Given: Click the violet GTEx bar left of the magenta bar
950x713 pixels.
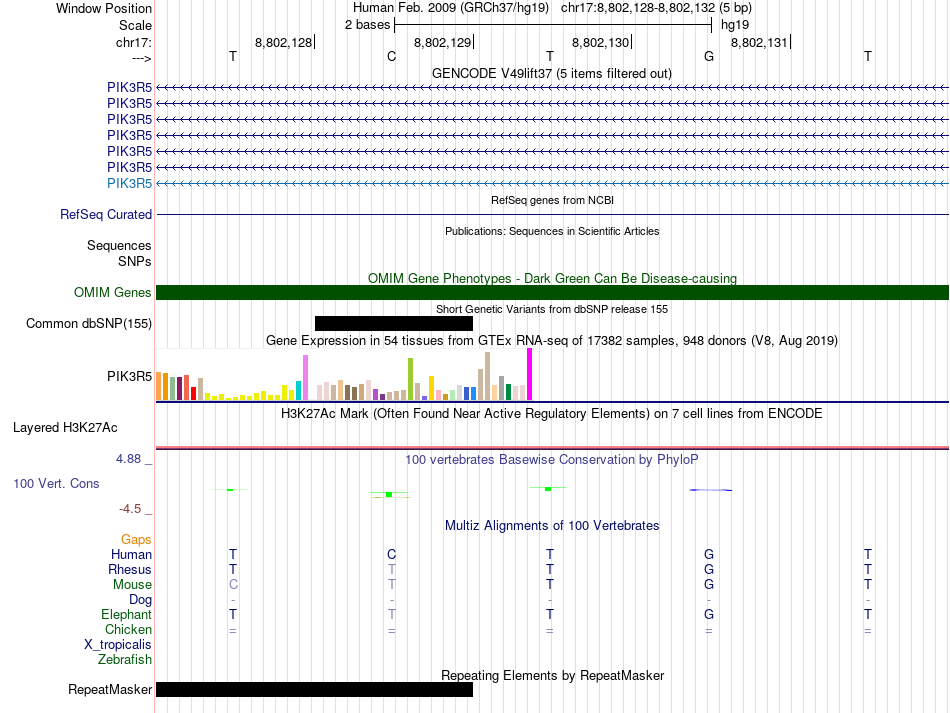Looking at the screenshot, I should click(305, 378).
